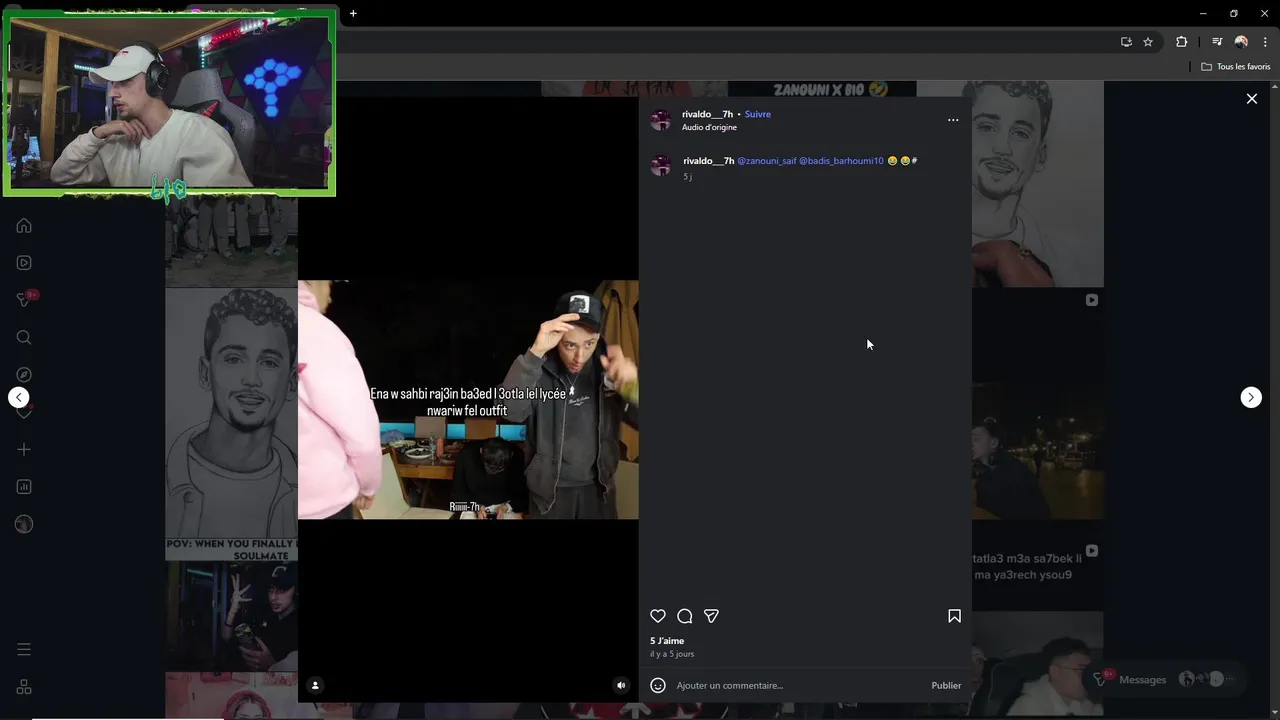This screenshot has width=1280, height=720.
Task: Open profile avatar in the sidebar
Action: pyautogui.click(x=24, y=524)
